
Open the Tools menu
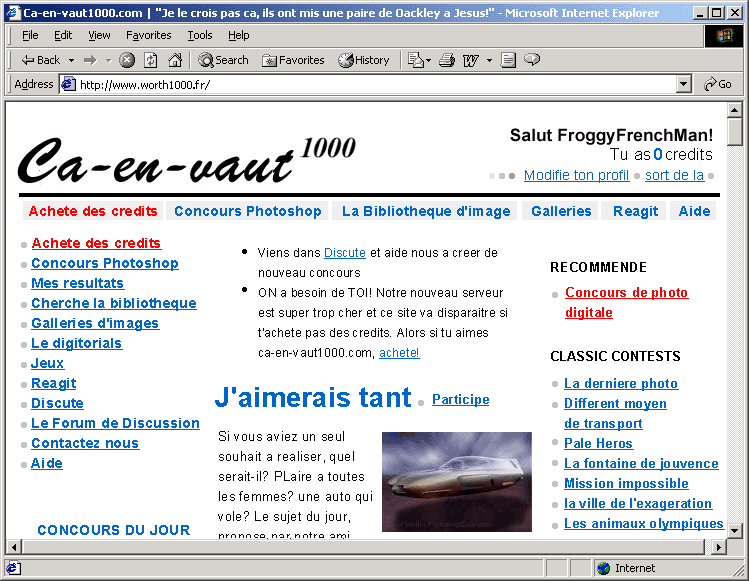coord(200,35)
